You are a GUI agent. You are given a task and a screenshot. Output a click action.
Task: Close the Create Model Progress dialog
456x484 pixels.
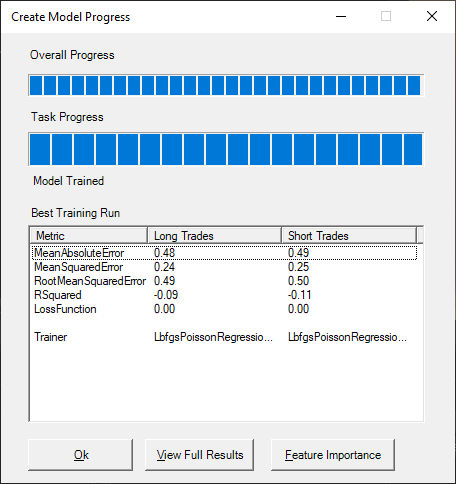(x=432, y=16)
